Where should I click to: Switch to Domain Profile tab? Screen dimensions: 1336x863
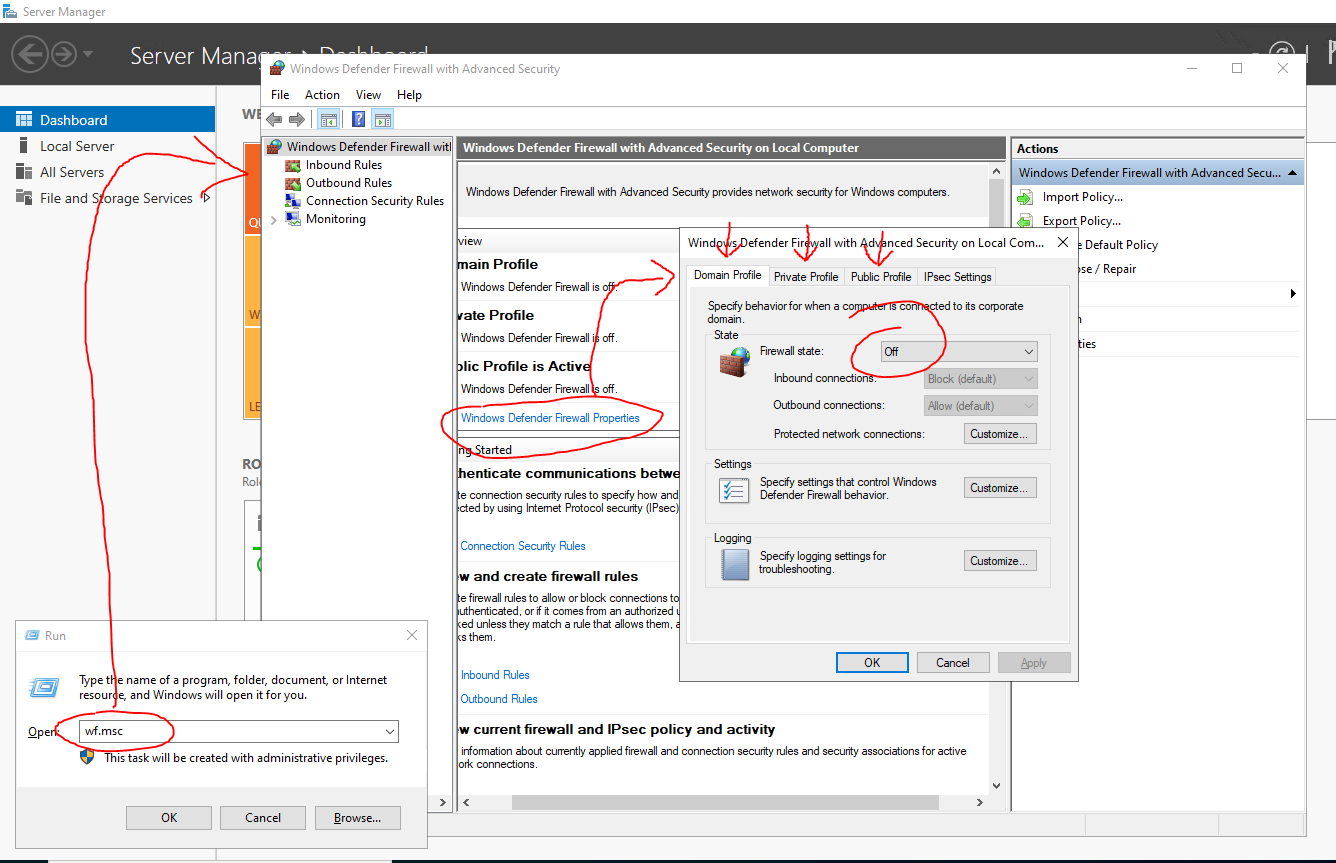(x=728, y=275)
